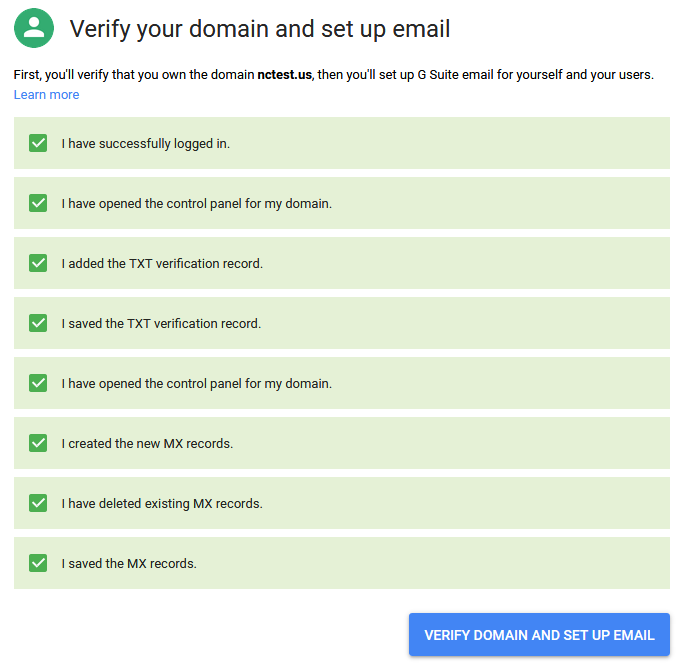Screen dimensions: 681x664
Task: Click the 'I created the new MX records.' label
Action: coord(147,443)
